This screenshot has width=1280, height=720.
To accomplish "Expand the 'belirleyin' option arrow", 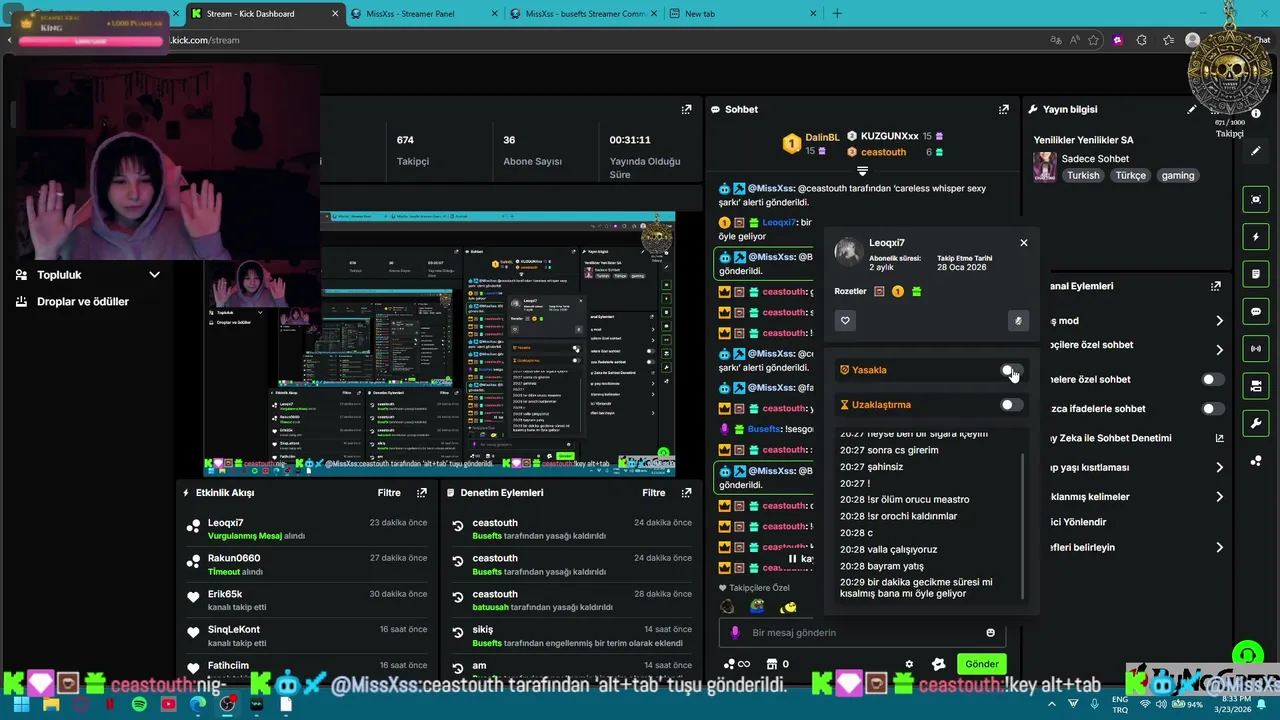I will click(1219, 548).
